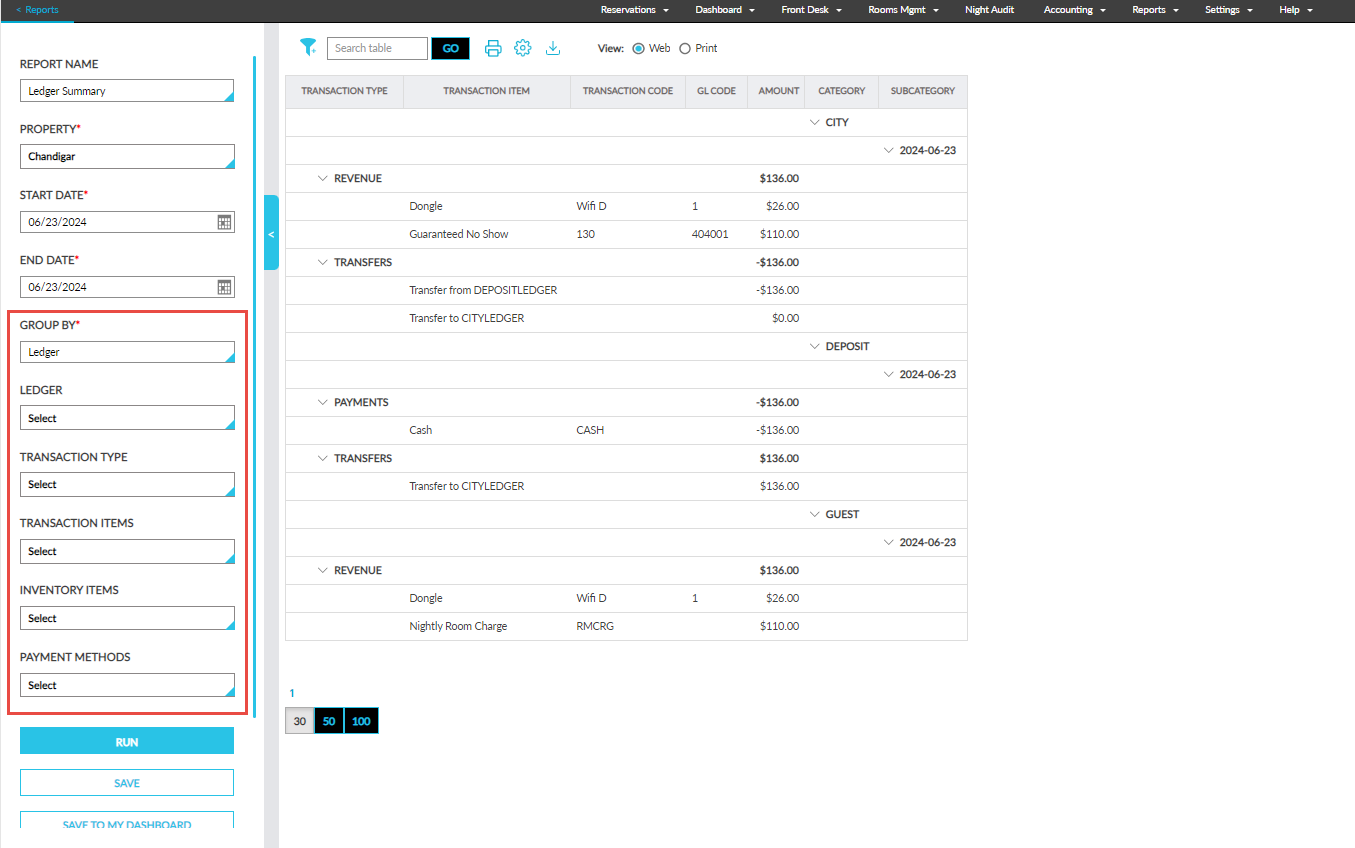Collapse the CITY category group
Screen dimensions: 1355x848
click(814, 122)
